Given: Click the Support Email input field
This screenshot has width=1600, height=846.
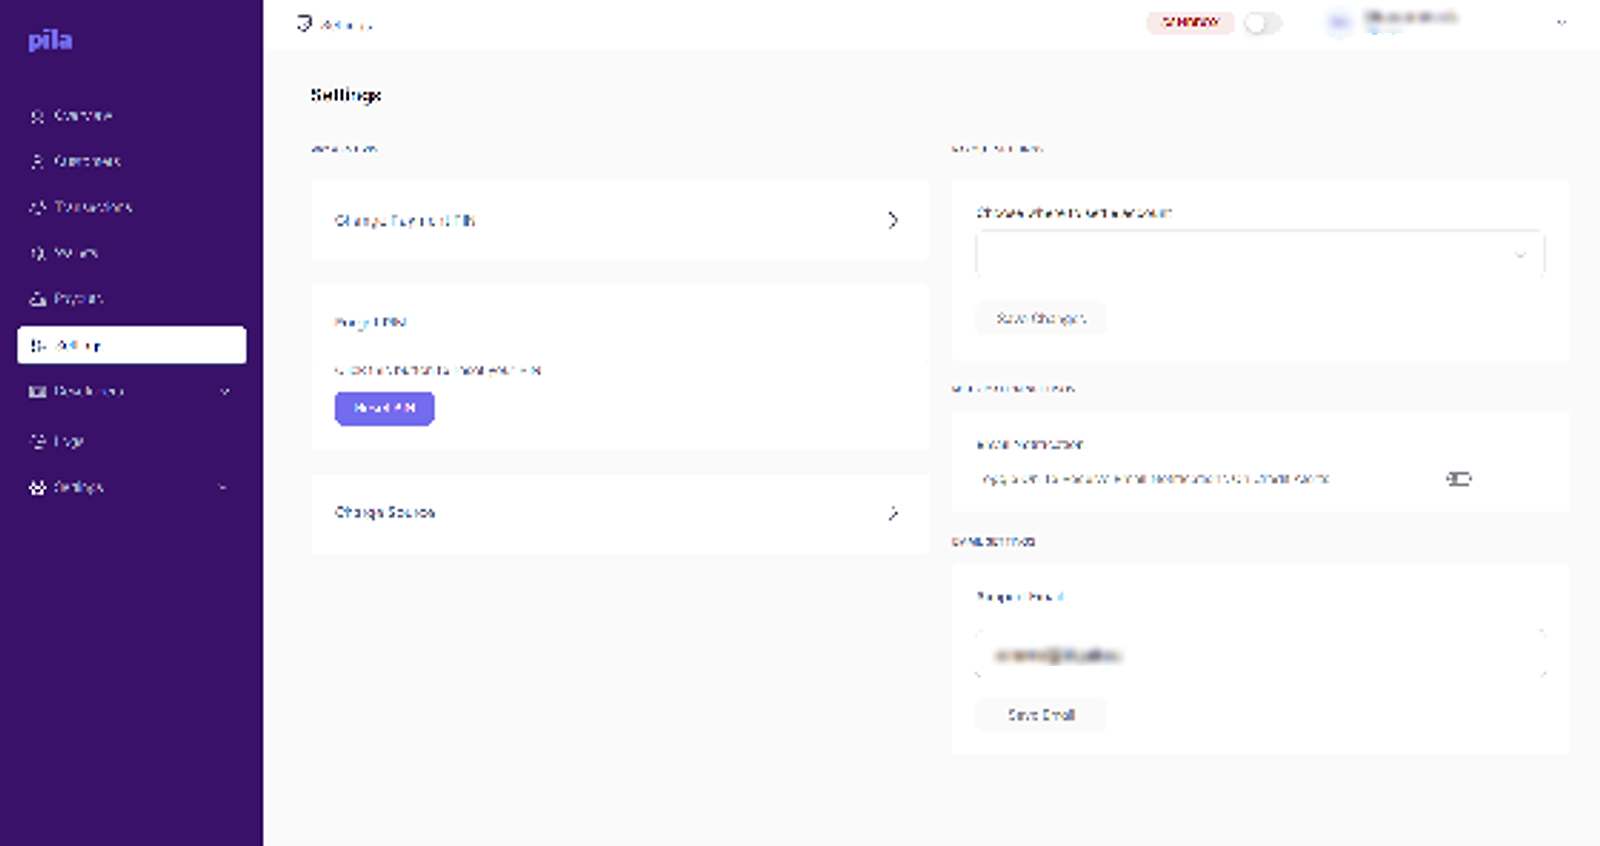Looking at the screenshot, I should 1260,655.
